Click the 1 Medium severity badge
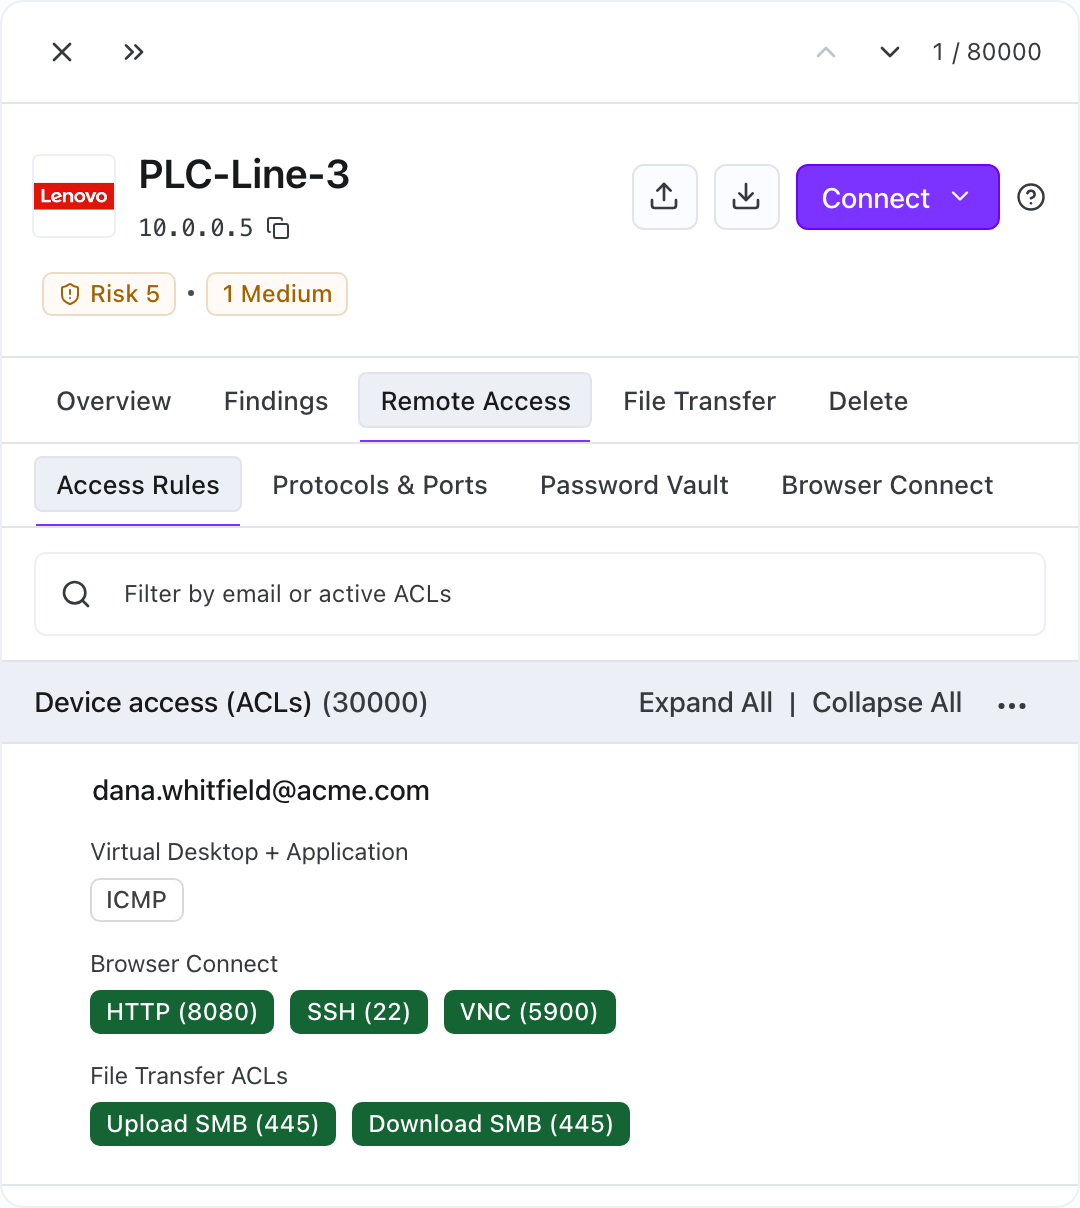This screenshot has height=1208, width=1080. 277,294
